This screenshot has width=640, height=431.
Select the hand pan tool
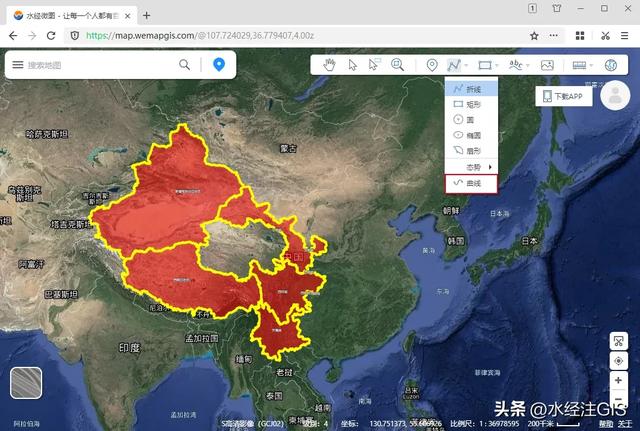(x=329, y=64)
